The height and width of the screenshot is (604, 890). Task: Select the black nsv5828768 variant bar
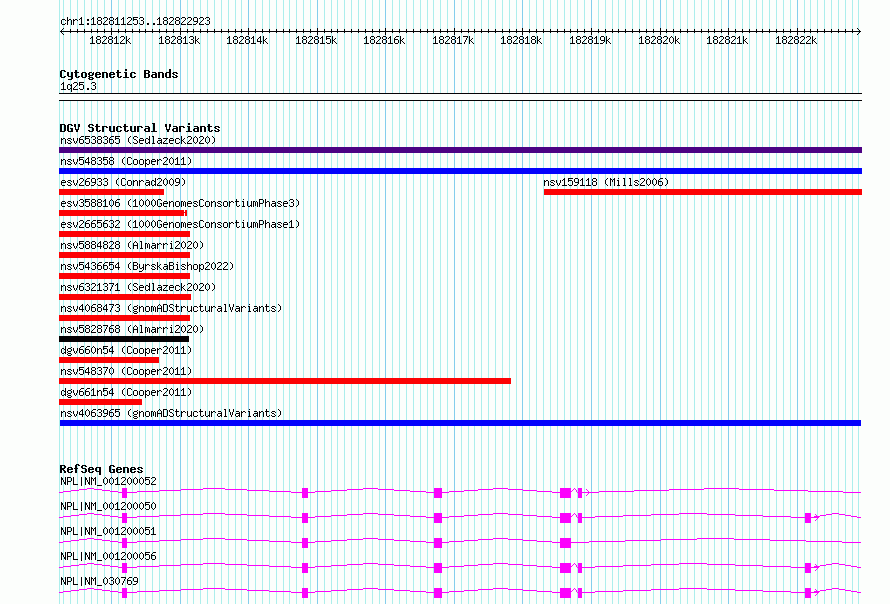tap(124, 339)
